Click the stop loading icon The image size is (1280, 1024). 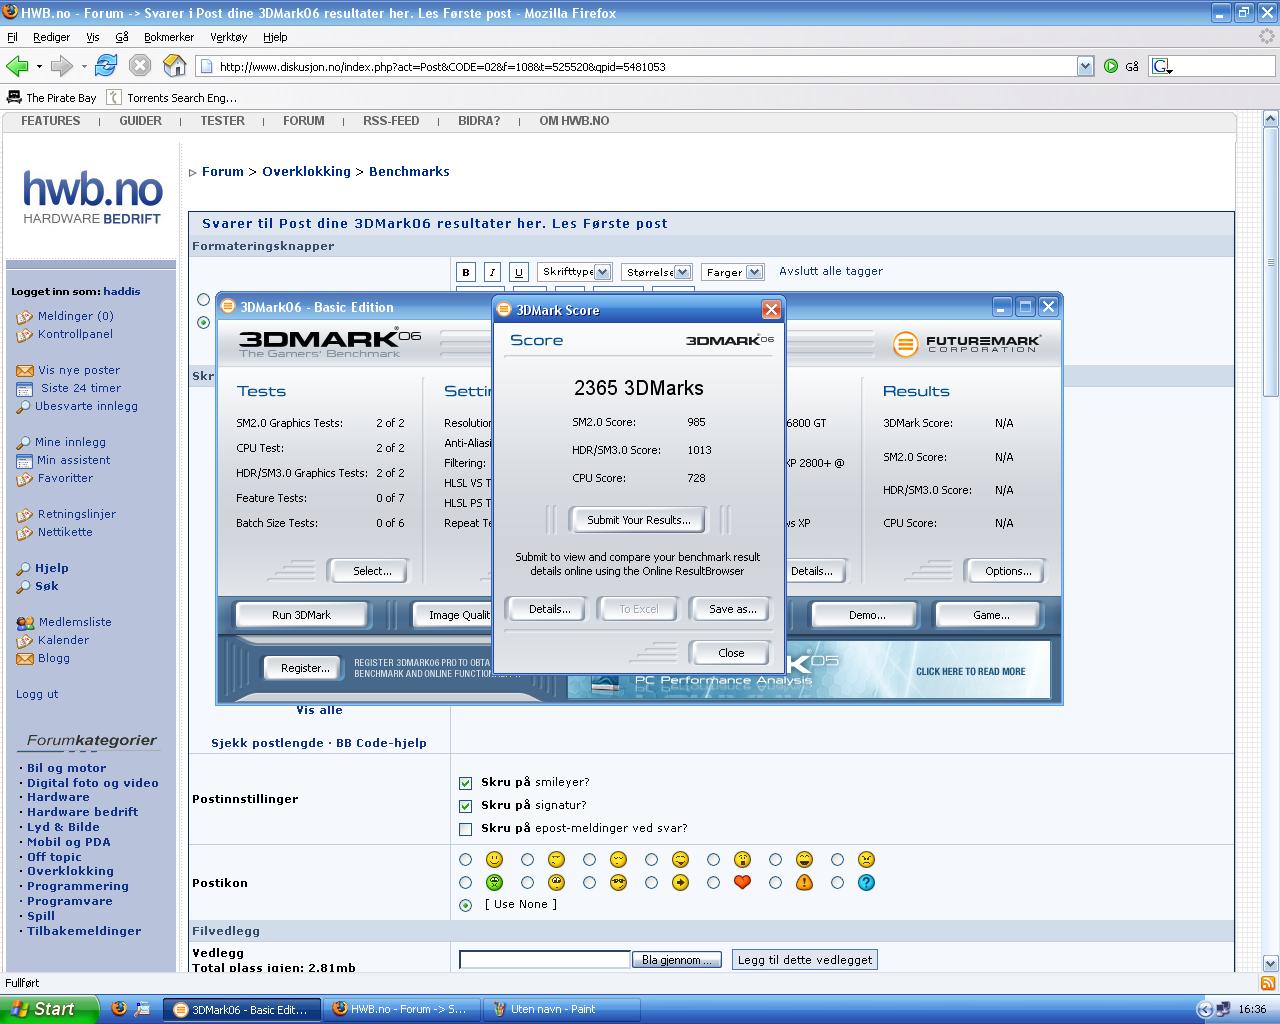(x=140, y=66)
